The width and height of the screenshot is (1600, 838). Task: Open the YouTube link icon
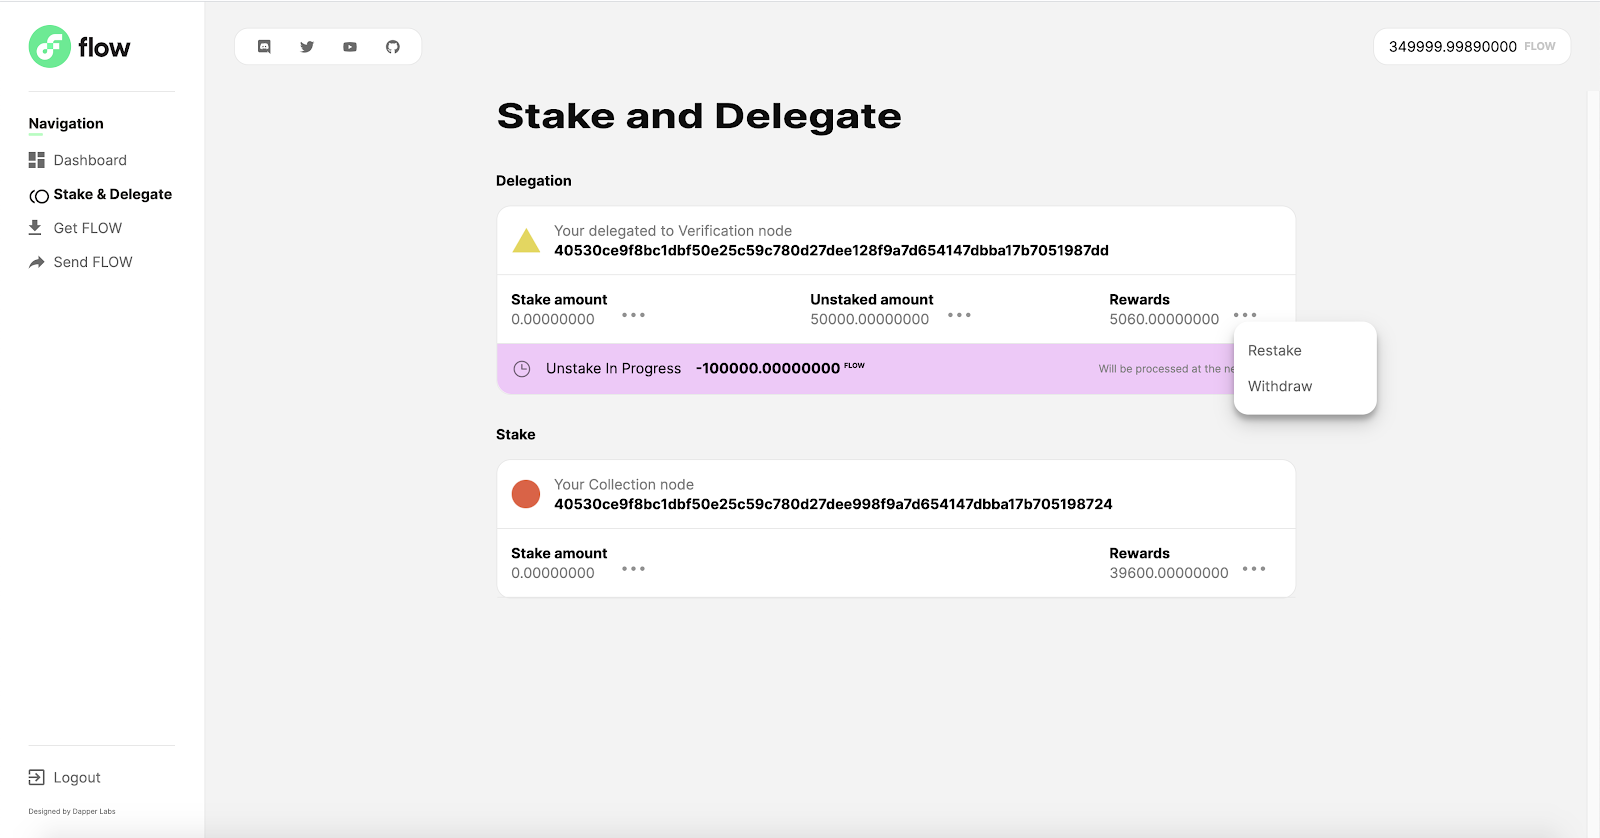point(350,47)
